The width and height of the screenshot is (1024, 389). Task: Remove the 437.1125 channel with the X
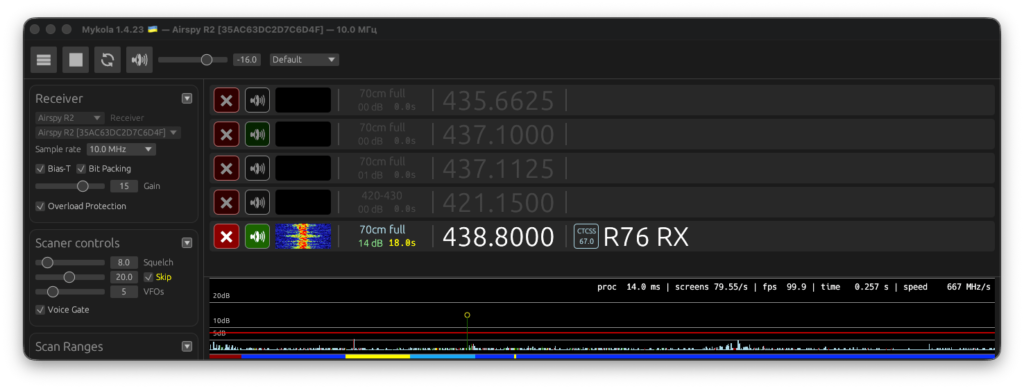(226, 168)
